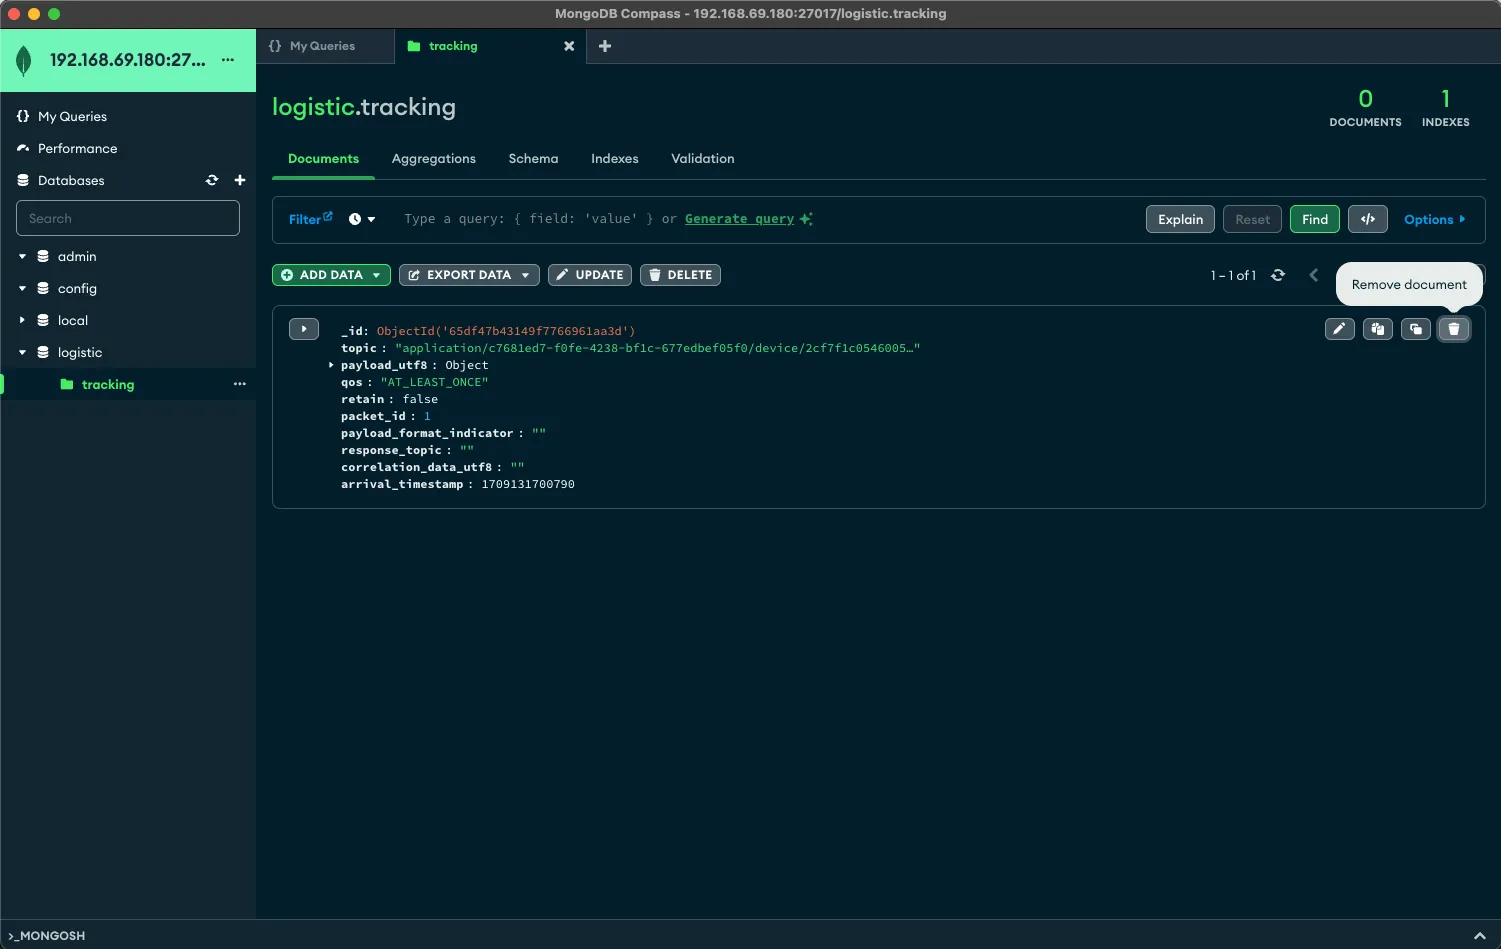Expand the query Options

point(1435,219)
